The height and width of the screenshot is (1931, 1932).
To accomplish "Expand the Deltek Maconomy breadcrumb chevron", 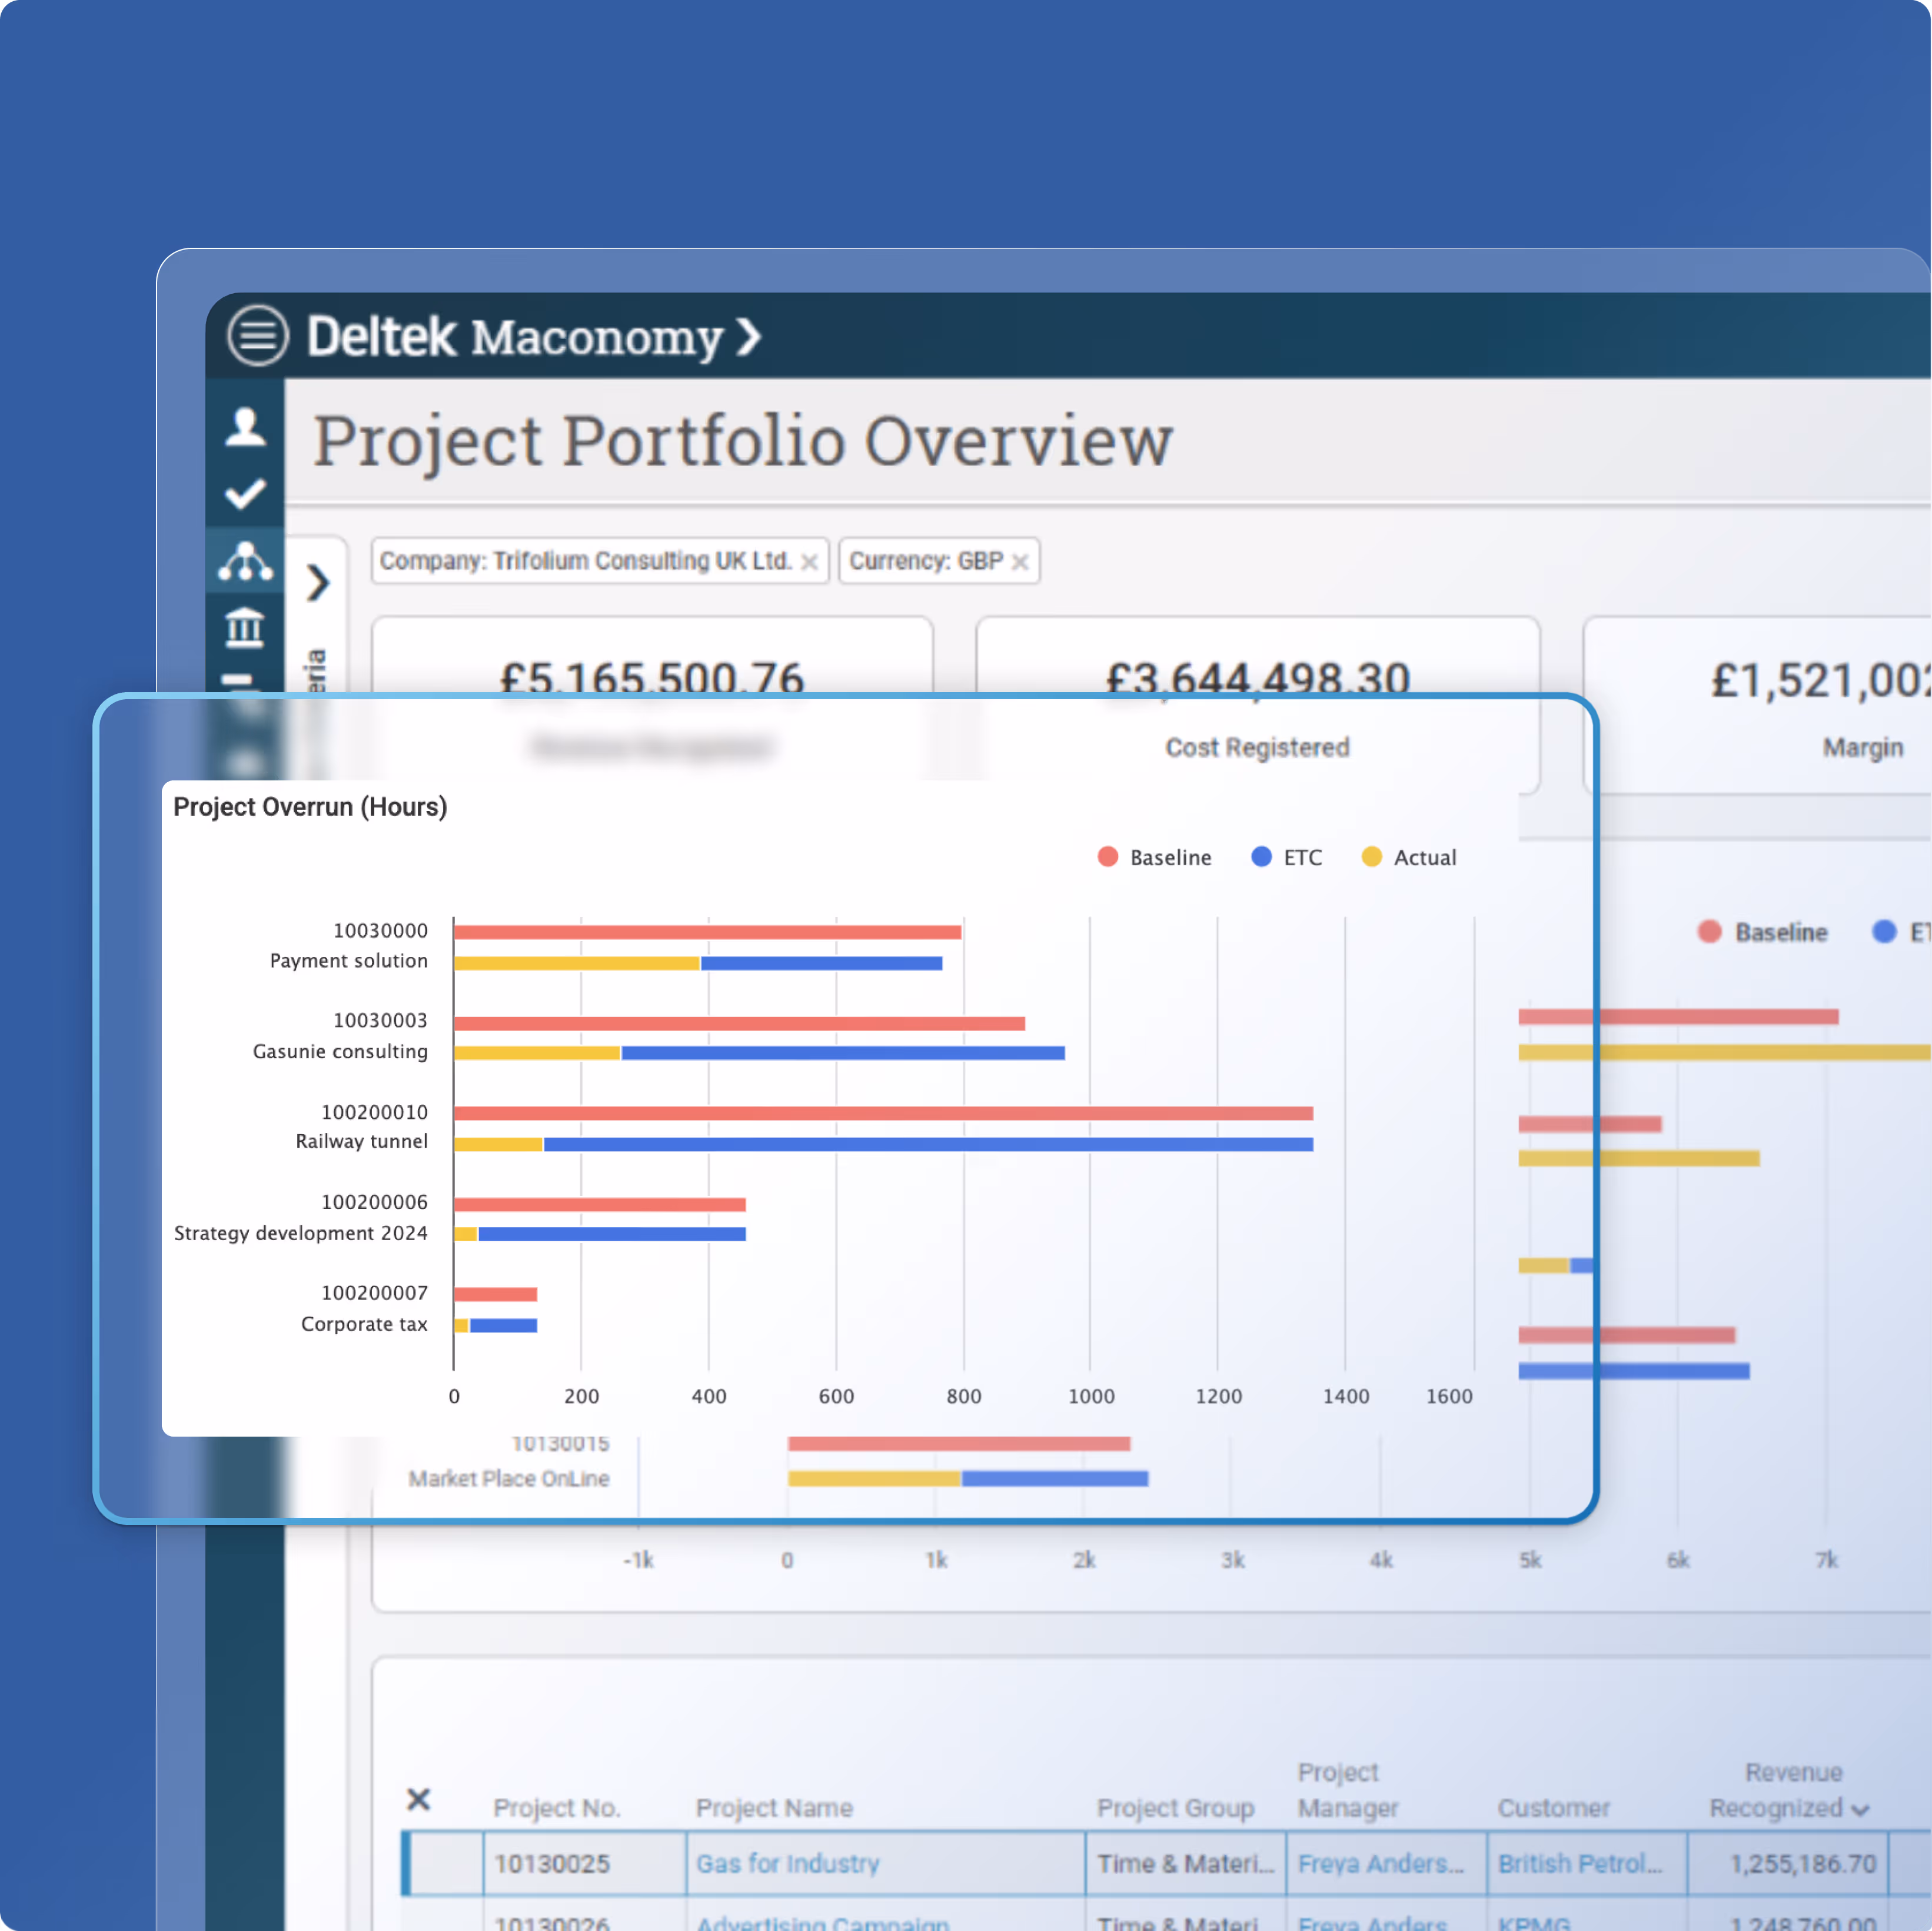I will pos(749,337).
